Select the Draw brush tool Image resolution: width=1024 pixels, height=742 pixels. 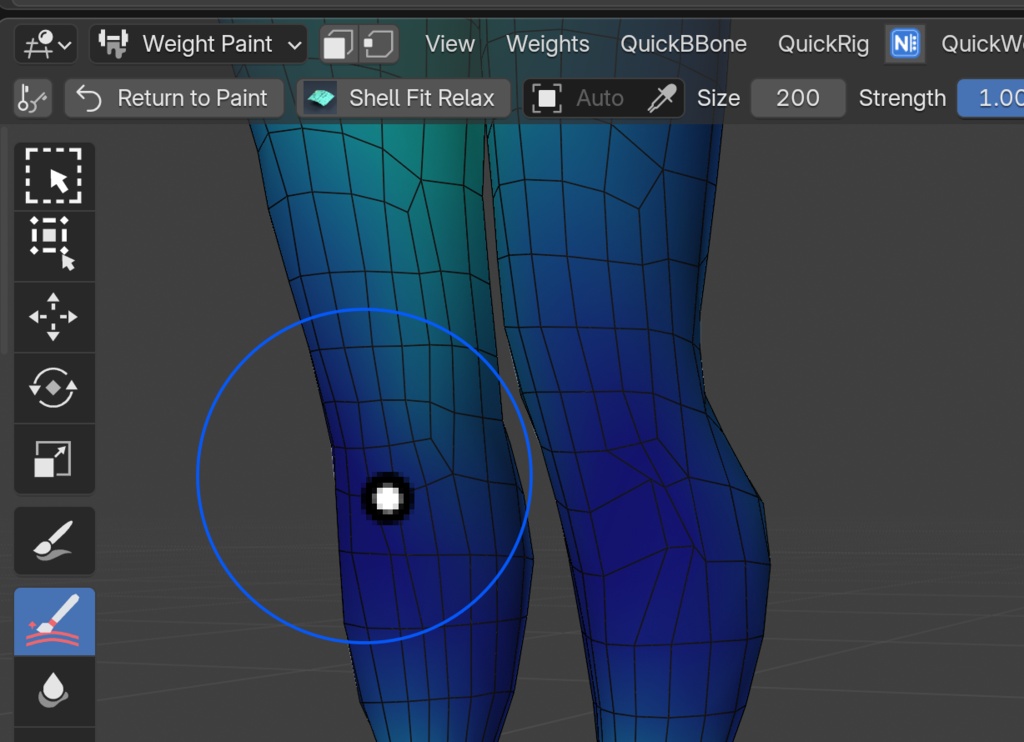point(54,541)
